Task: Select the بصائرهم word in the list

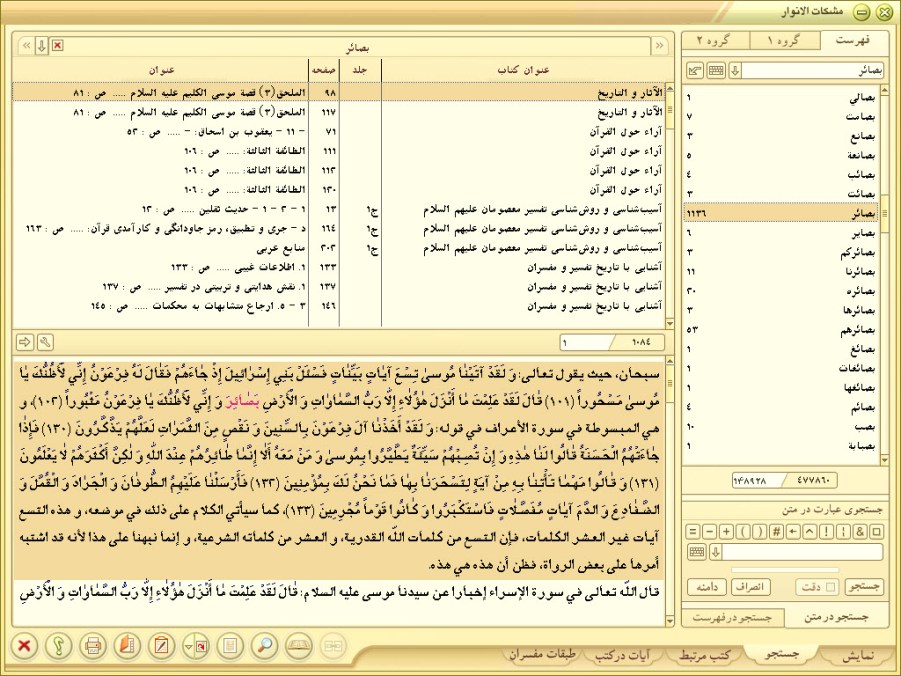Action: [781, 330]
